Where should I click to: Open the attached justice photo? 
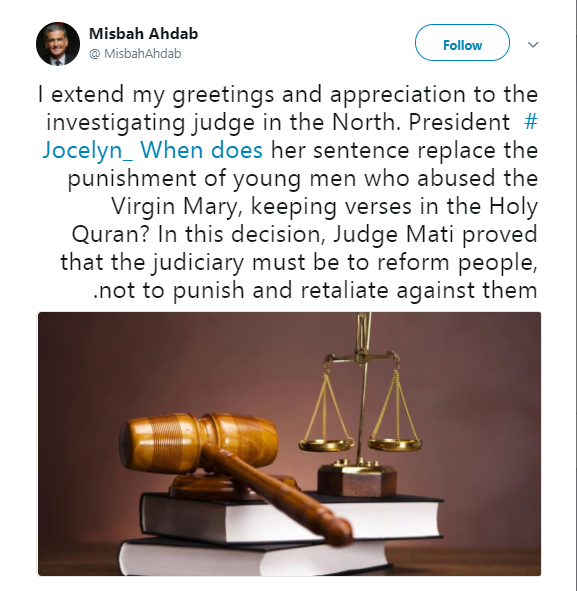[x=289, y=444]
